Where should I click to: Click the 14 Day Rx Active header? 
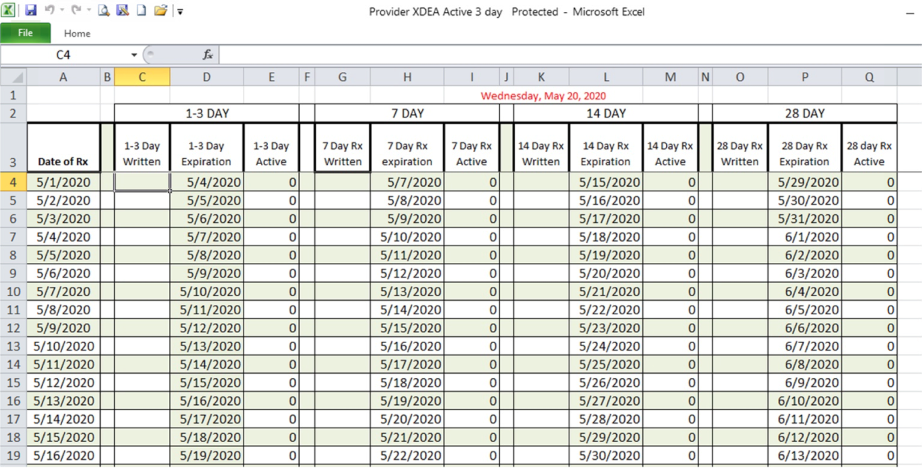670,148
